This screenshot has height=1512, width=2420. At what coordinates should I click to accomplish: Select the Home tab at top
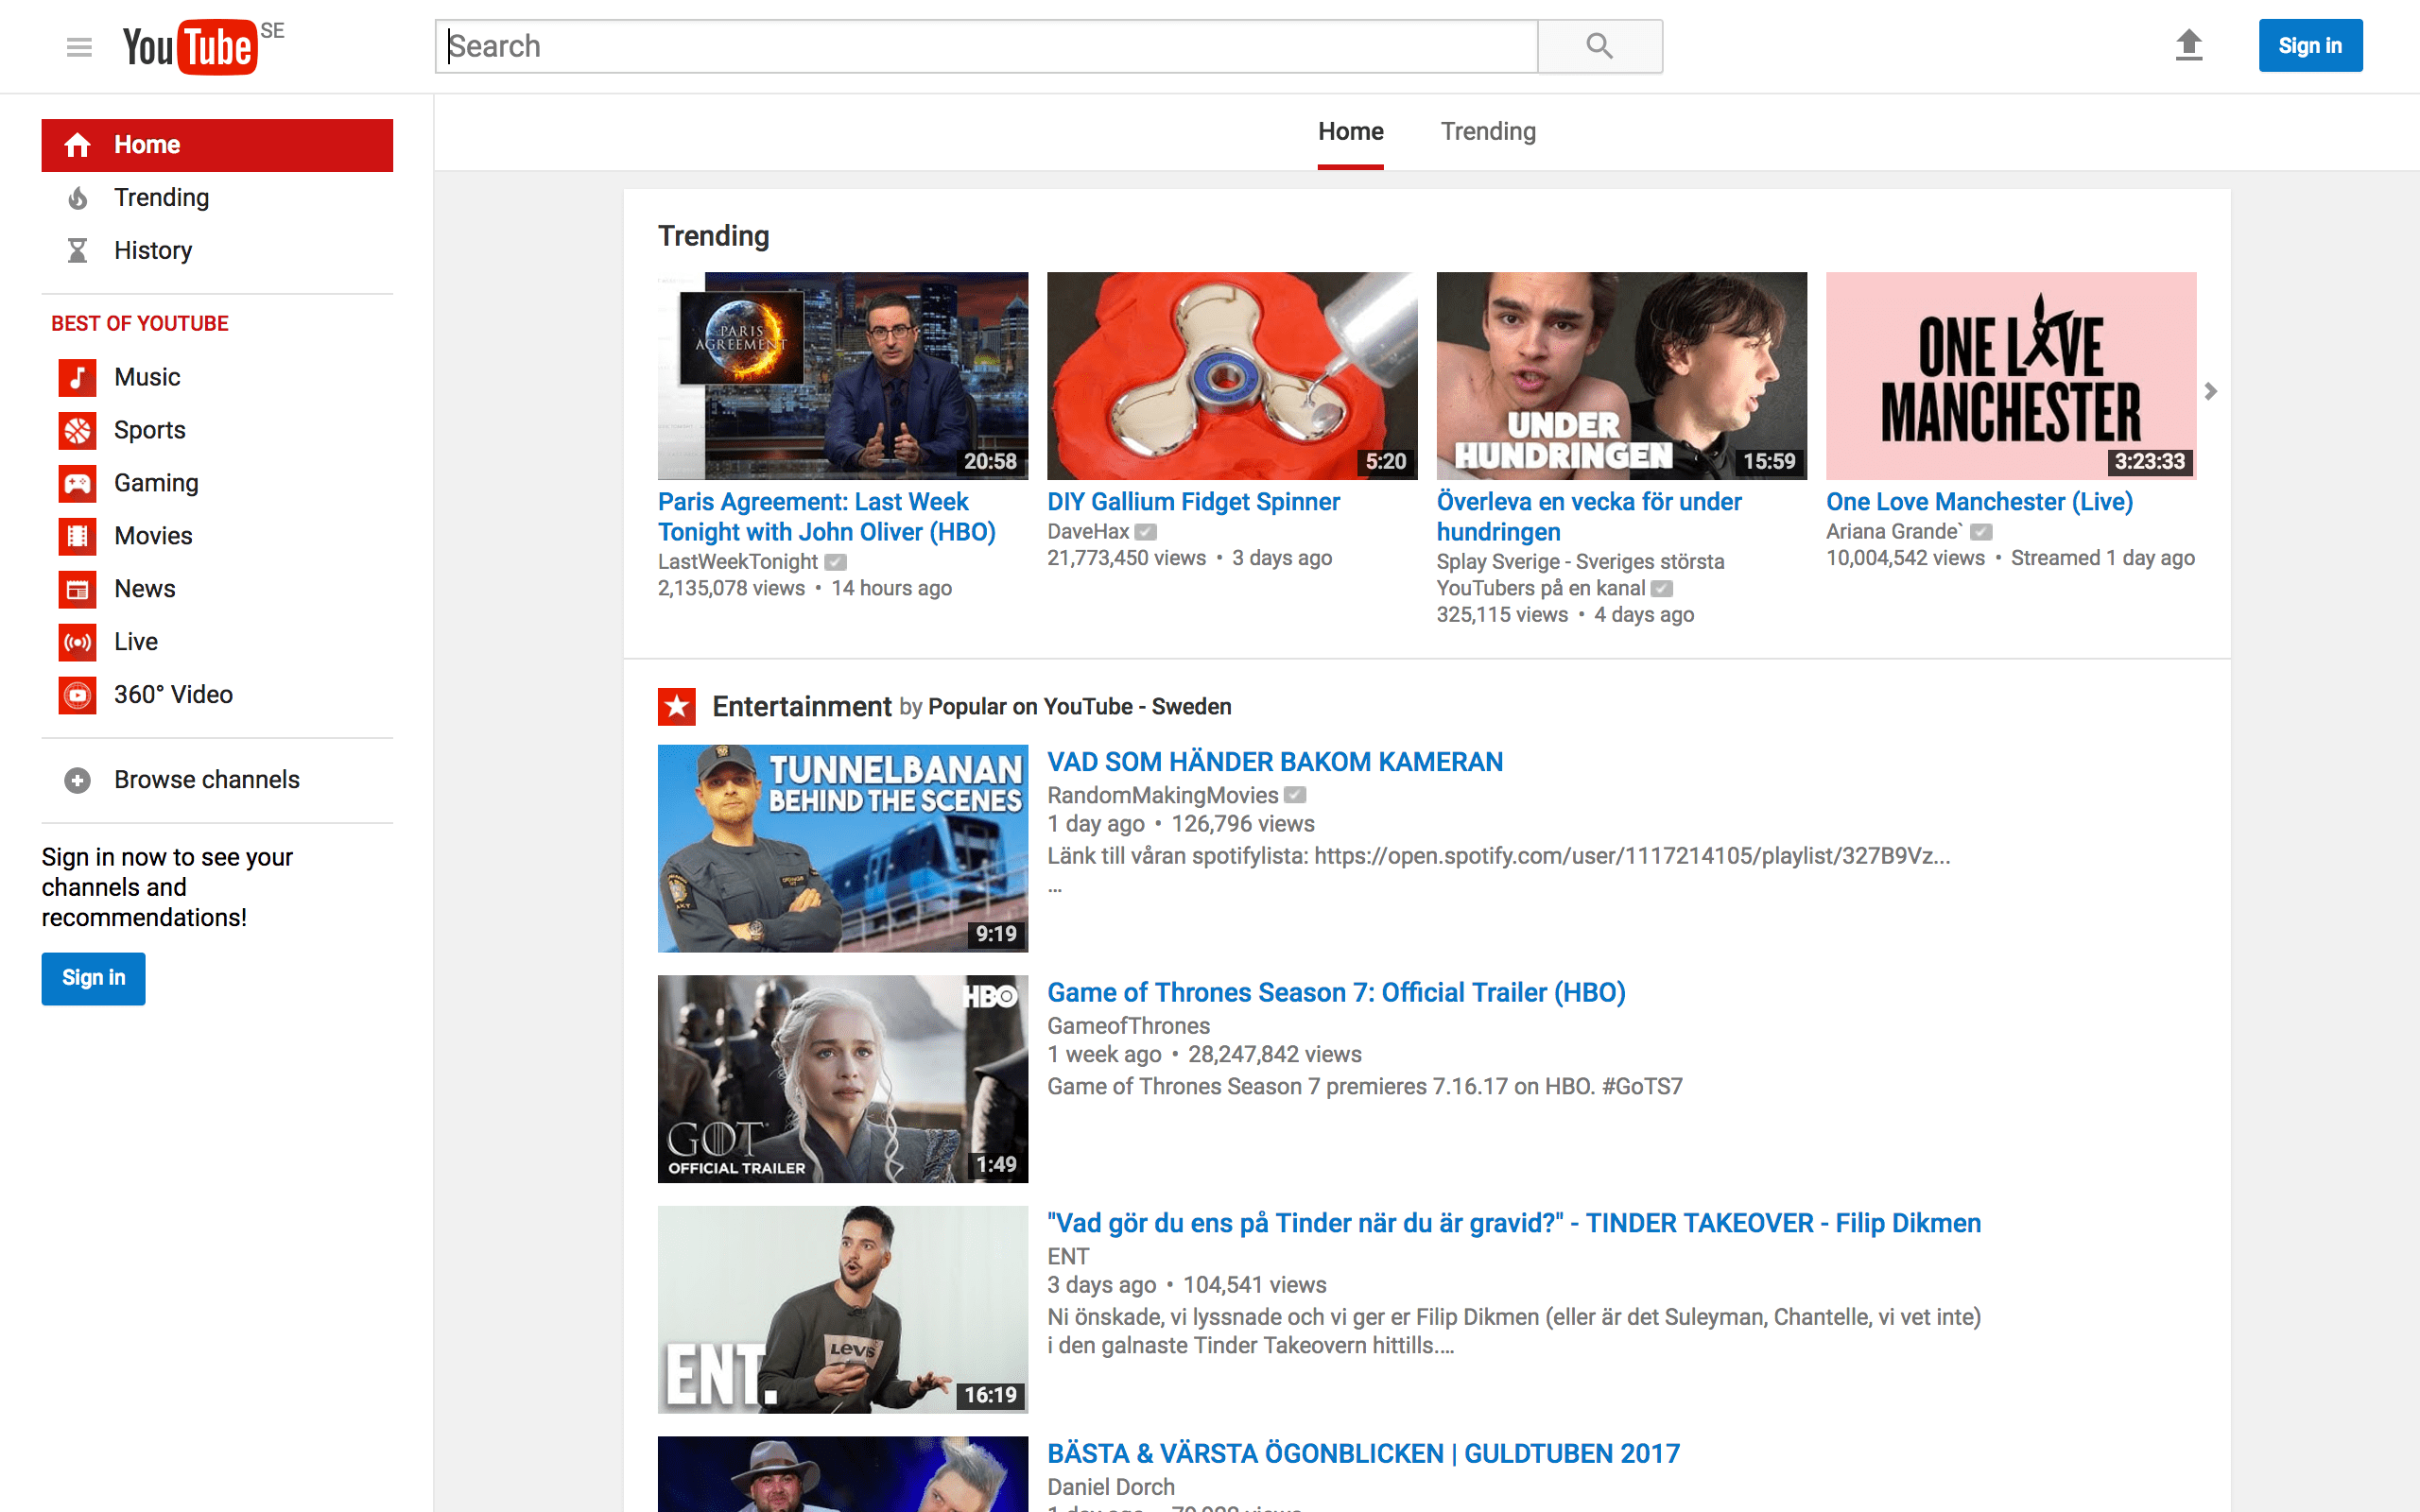tap(1350, 131)
